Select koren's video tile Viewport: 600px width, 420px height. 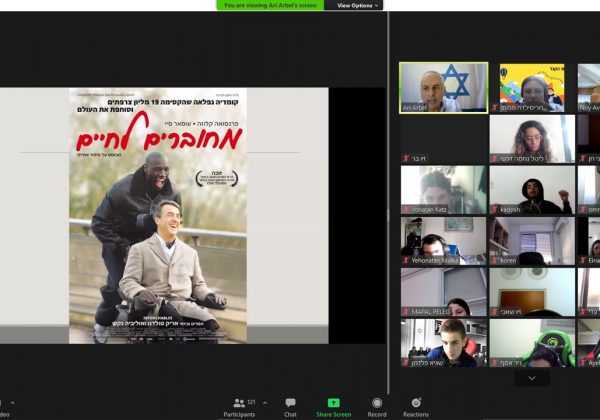[532, 241]
